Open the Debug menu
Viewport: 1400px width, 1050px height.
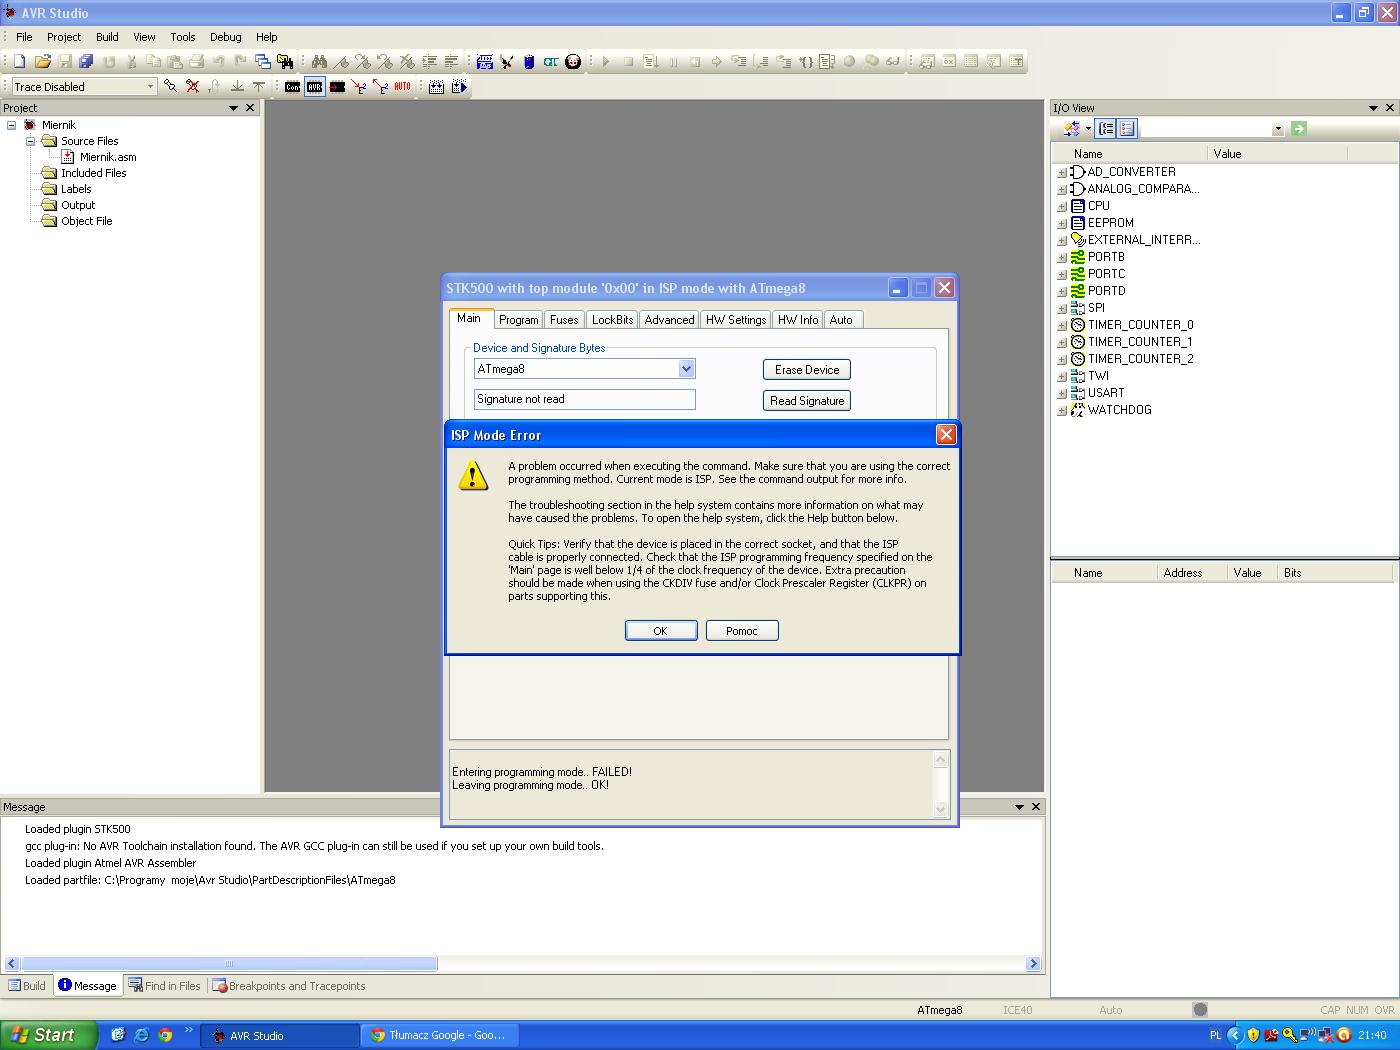point(225,37)
